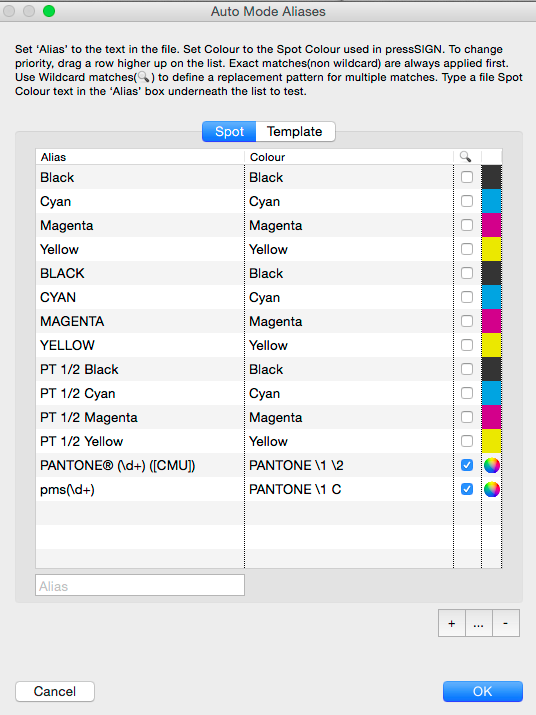This screenshot has height=715, width=536.
Task: Select the 'PT 1/2 Black' alias cell
Action: tap(140, 369)
